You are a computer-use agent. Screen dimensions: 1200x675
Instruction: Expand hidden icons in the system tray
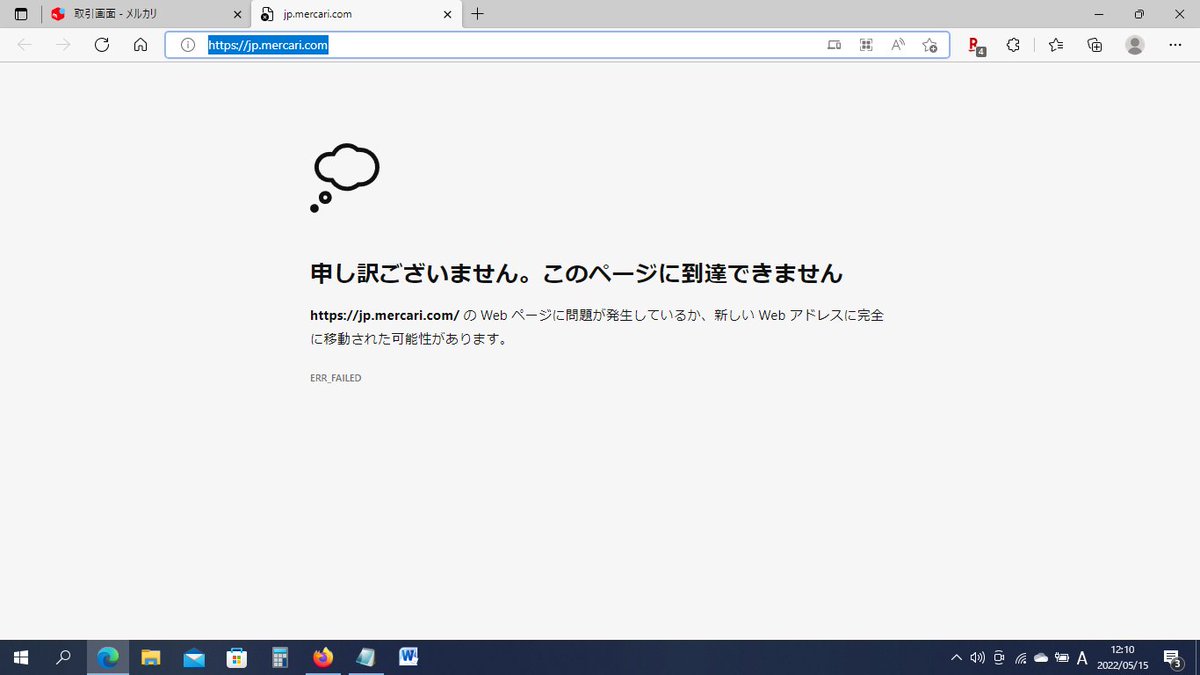[x=956, y=657]
